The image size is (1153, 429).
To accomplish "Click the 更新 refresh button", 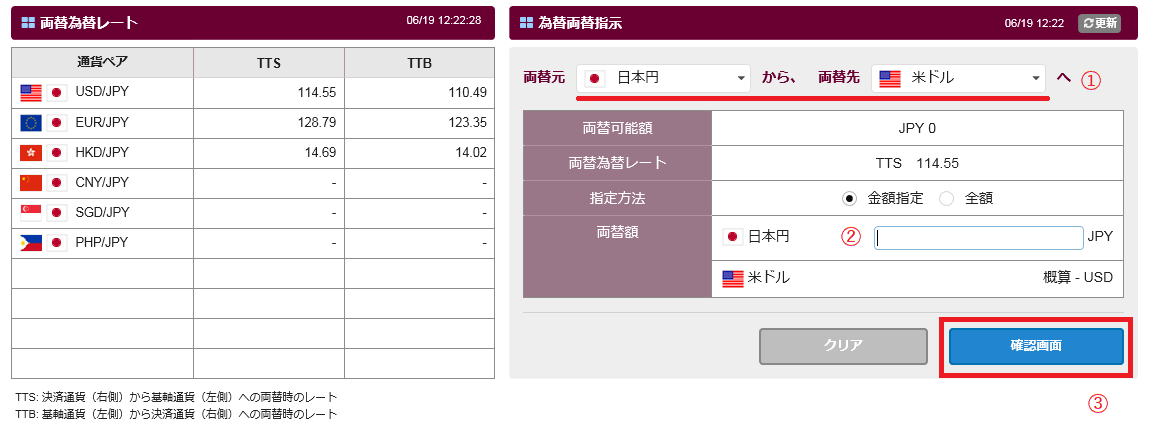I will coord(1099,23).
